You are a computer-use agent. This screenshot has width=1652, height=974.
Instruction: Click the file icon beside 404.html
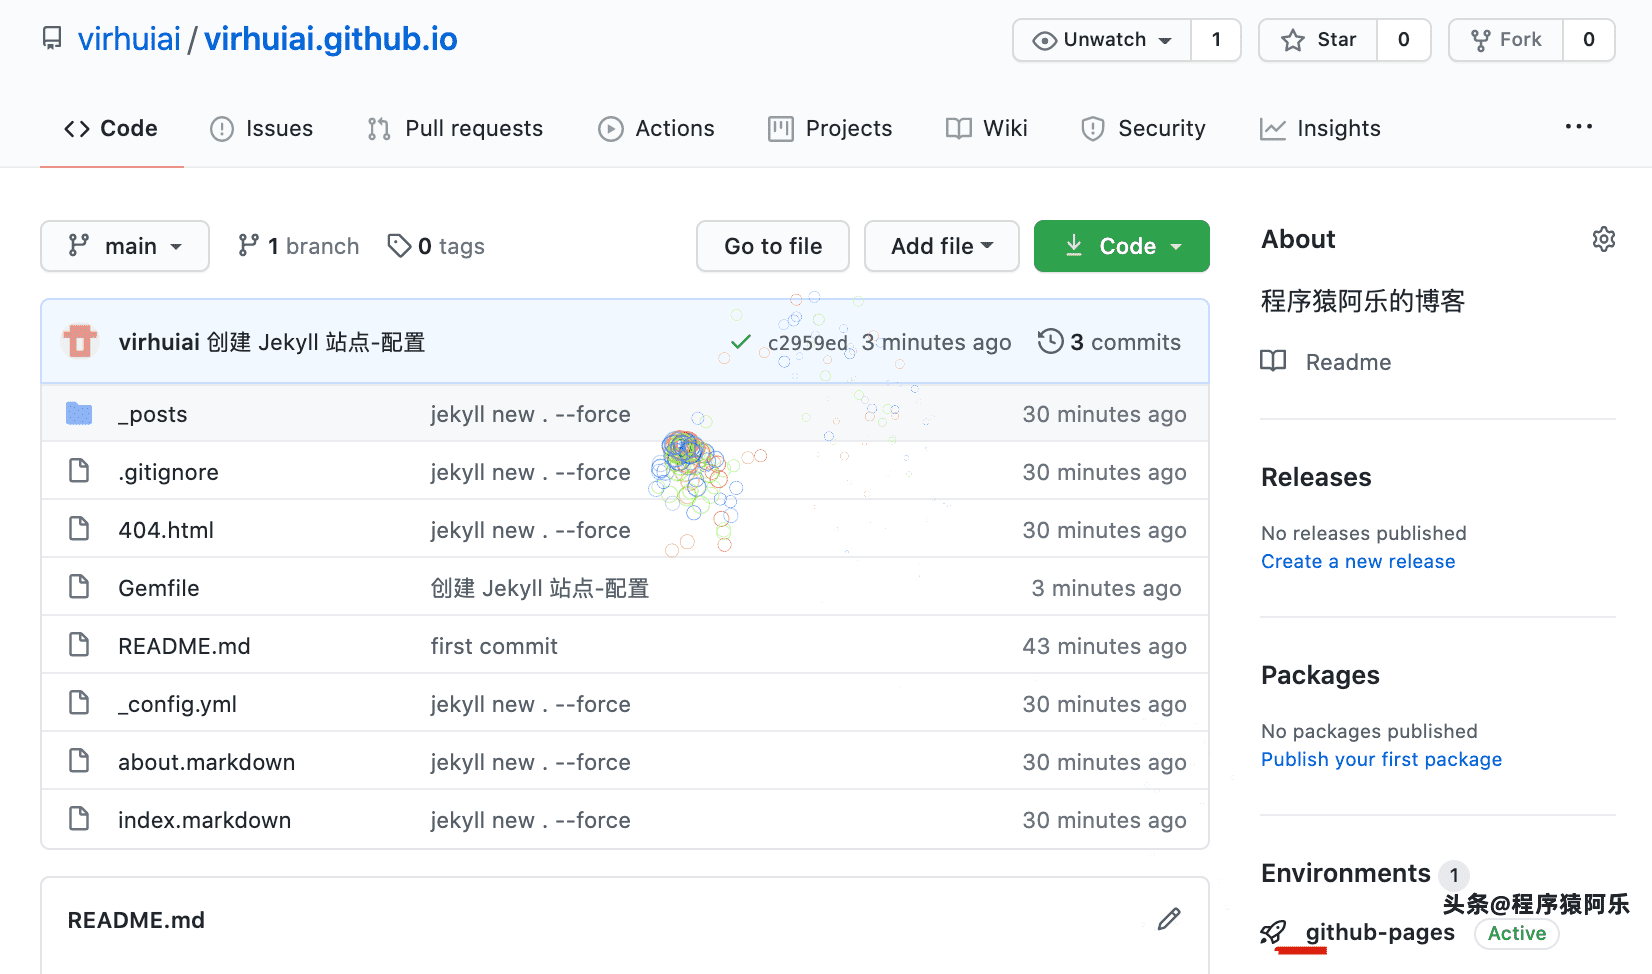tap(79, 528)
